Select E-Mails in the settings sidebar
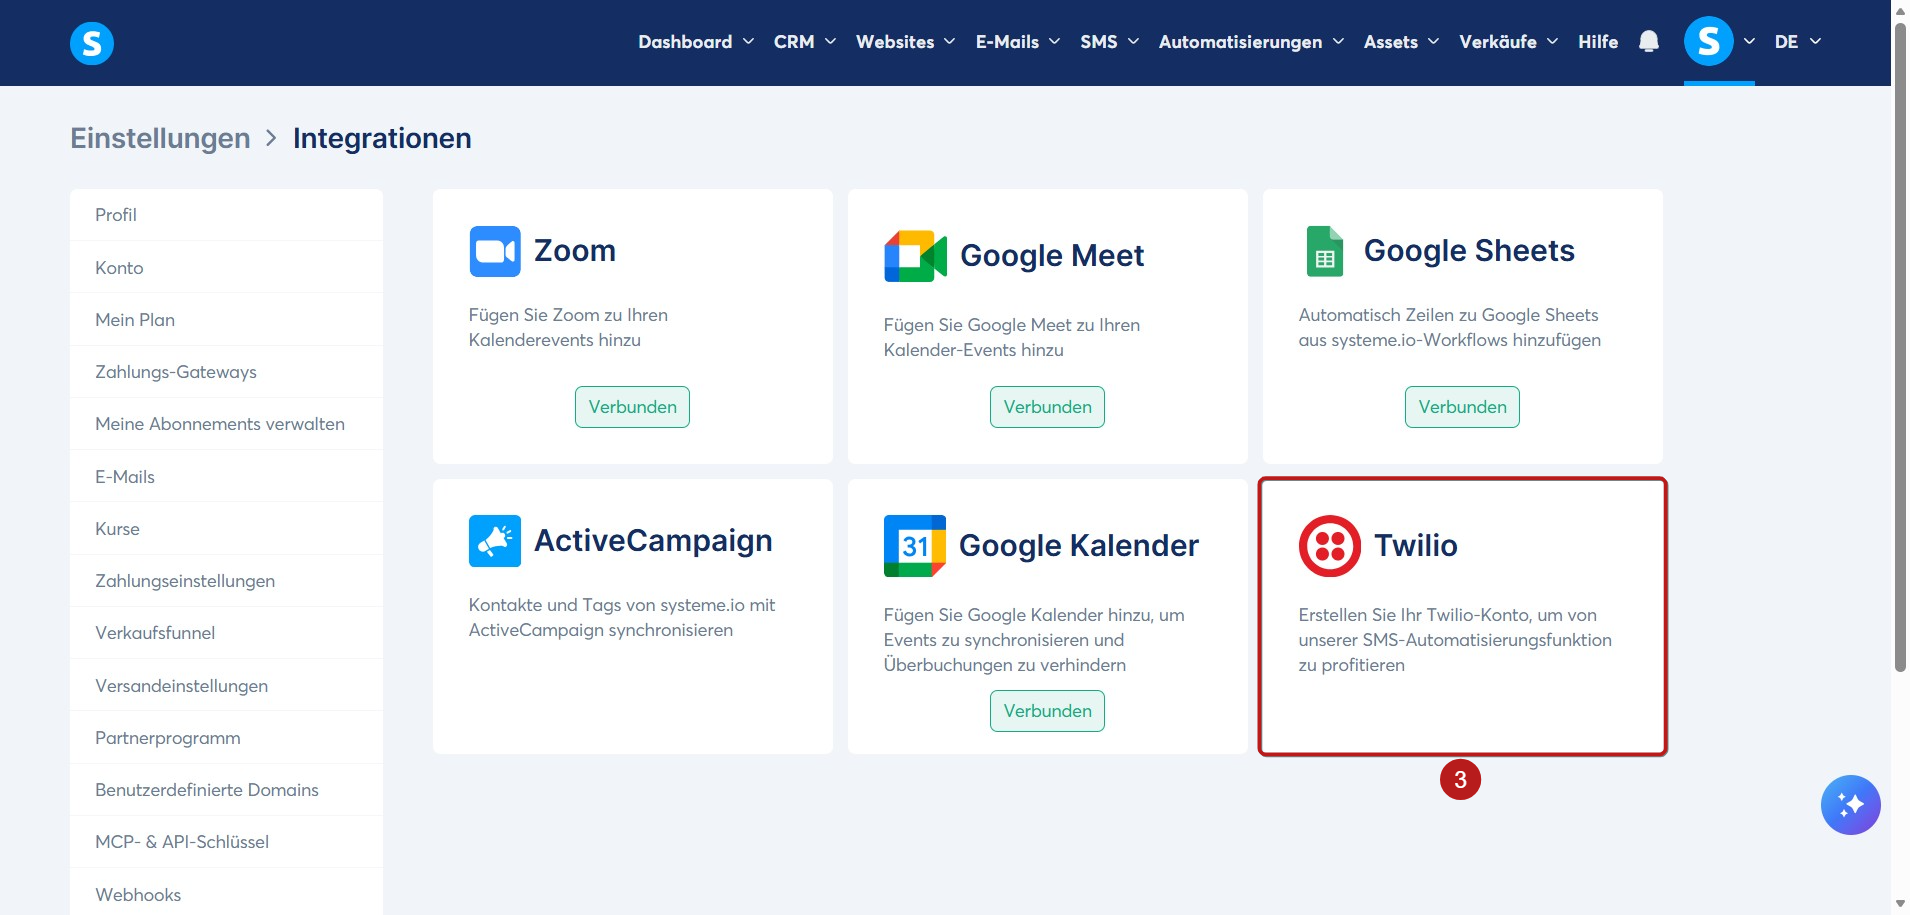Image resolution: width=1910 pixels, height=915 pixels. pyautogui.click(x=226, y=477)
